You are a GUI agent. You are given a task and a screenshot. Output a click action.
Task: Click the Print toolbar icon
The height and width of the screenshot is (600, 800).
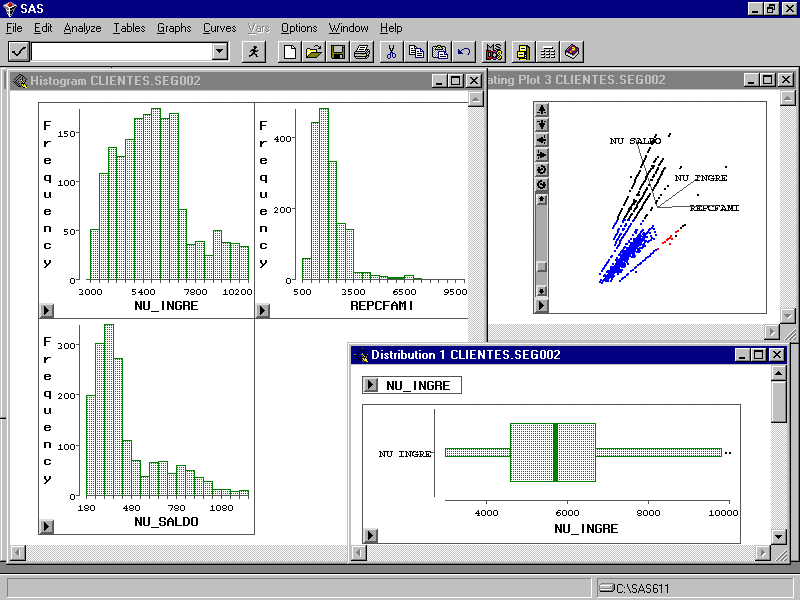[x=361, y=51]
